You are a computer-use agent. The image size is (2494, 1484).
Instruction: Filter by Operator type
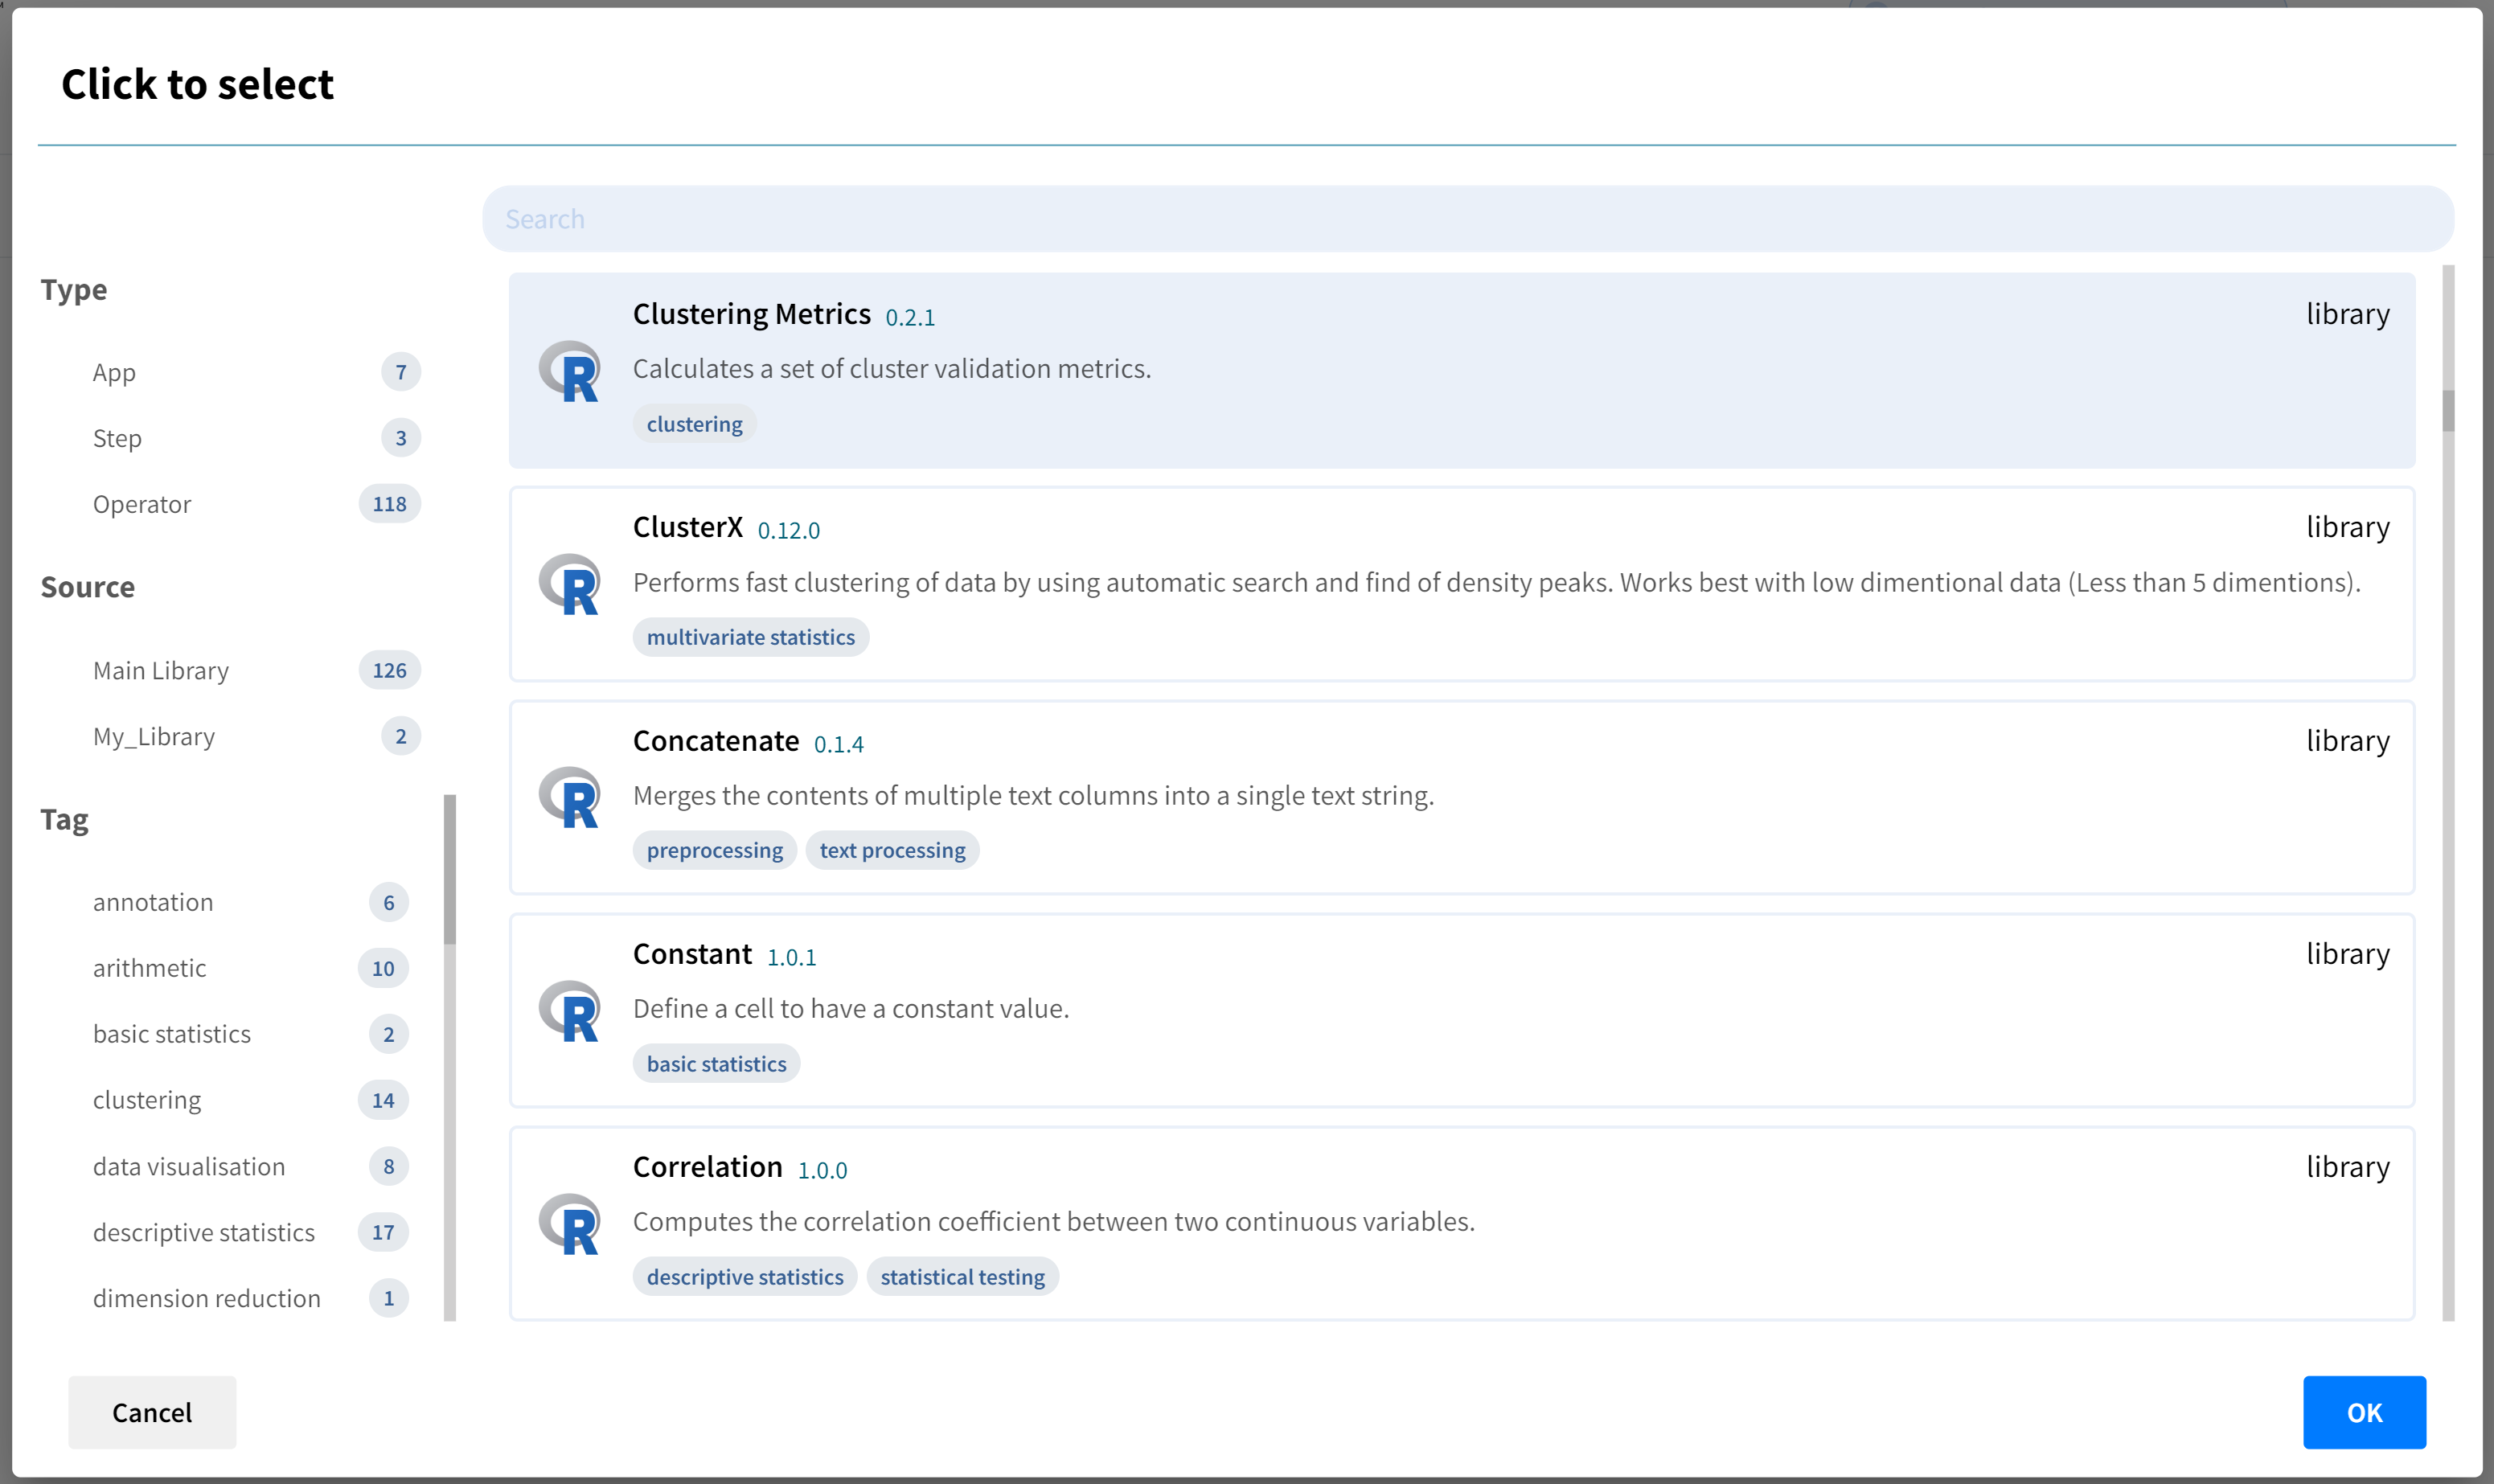click(x=142, y=504)
